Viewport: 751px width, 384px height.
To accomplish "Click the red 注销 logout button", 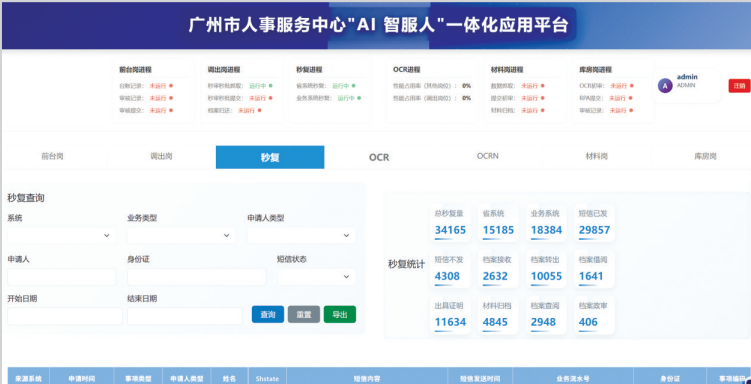I will coord(740,86).
